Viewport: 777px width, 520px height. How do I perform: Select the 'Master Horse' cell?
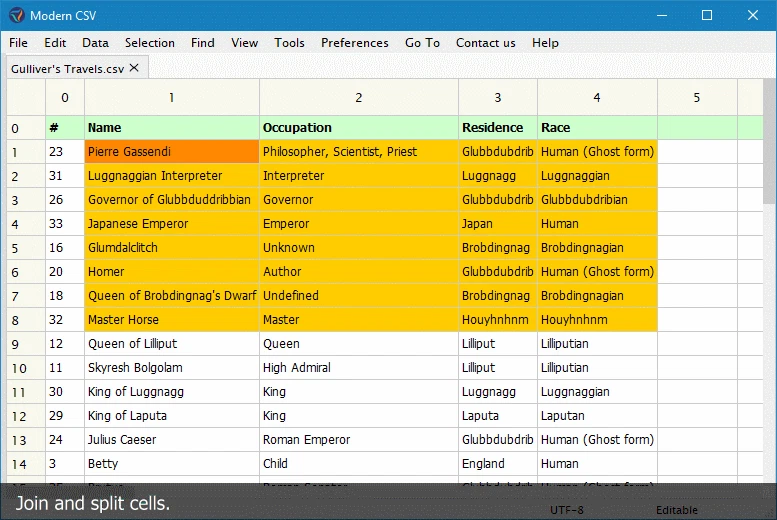[x=172, y=320]
